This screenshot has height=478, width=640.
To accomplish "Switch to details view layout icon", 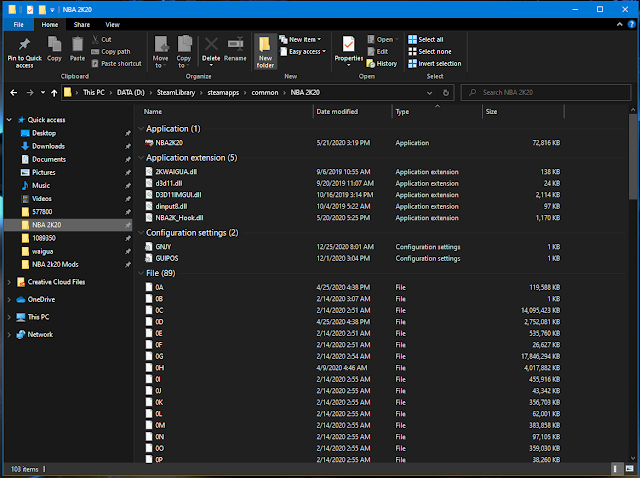I will click(615, 469).
